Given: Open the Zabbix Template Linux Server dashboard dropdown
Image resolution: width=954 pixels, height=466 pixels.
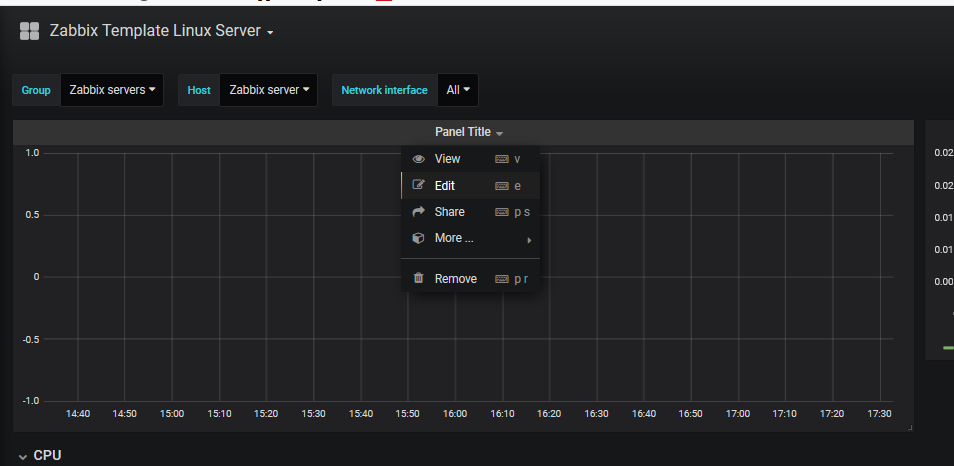Looking at the screenshot, I should [161, 31].
